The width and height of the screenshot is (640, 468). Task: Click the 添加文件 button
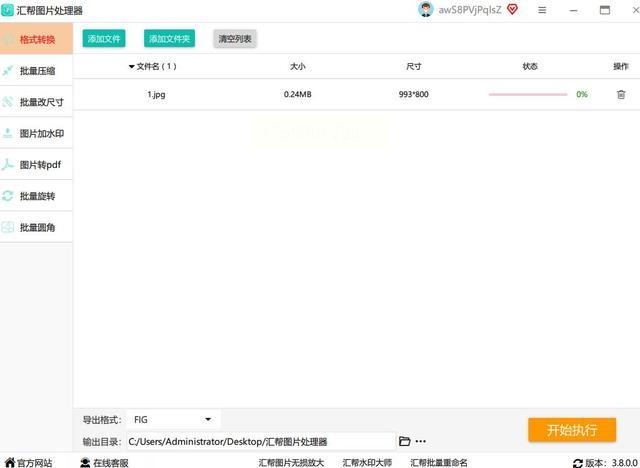click(x=104, y=39)
